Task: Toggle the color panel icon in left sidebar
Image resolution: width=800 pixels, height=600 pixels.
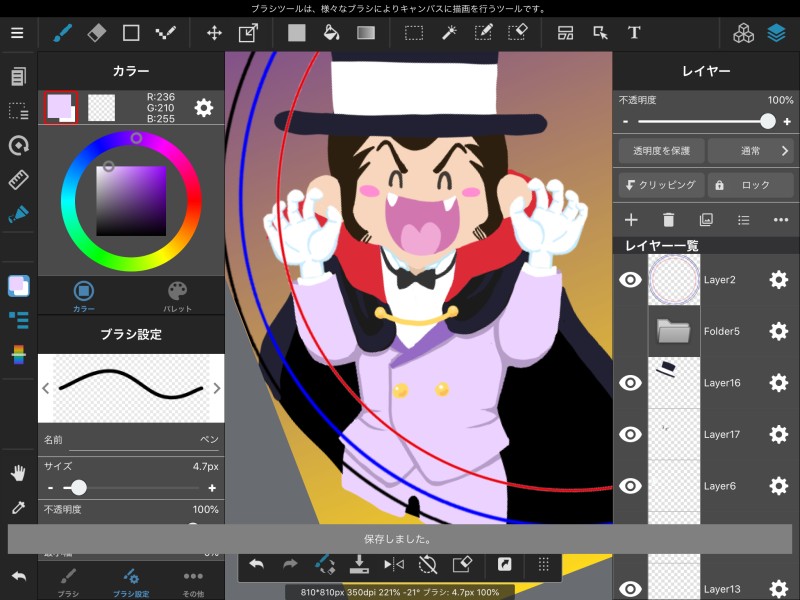Action: tap(18, 286)
